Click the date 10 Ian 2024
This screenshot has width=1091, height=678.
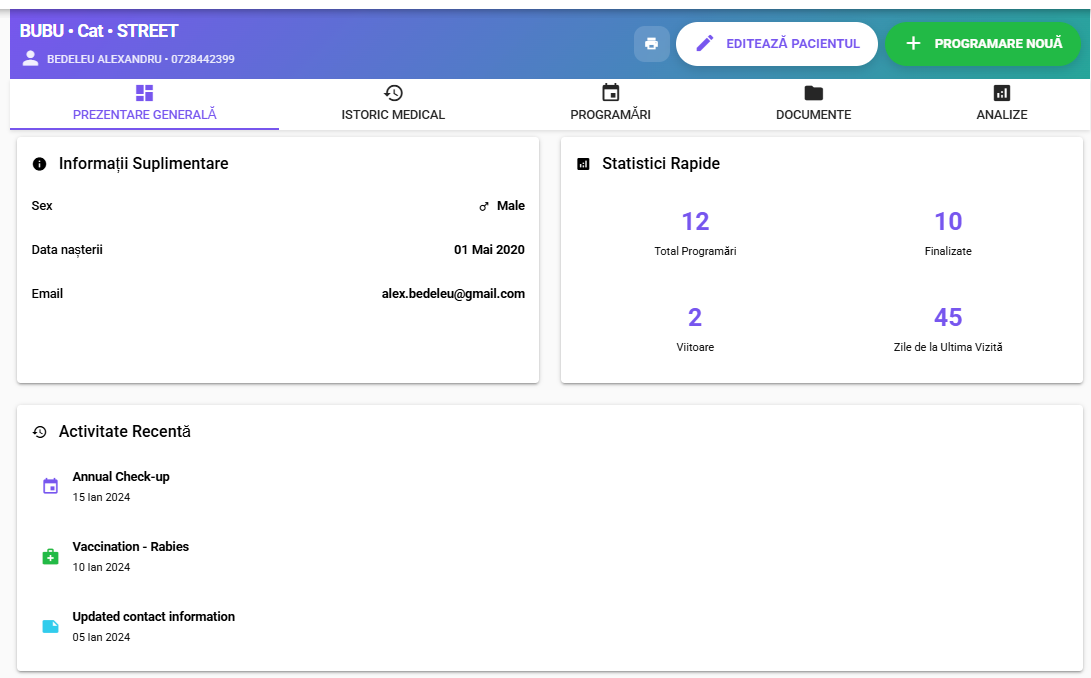coord(102,567)
